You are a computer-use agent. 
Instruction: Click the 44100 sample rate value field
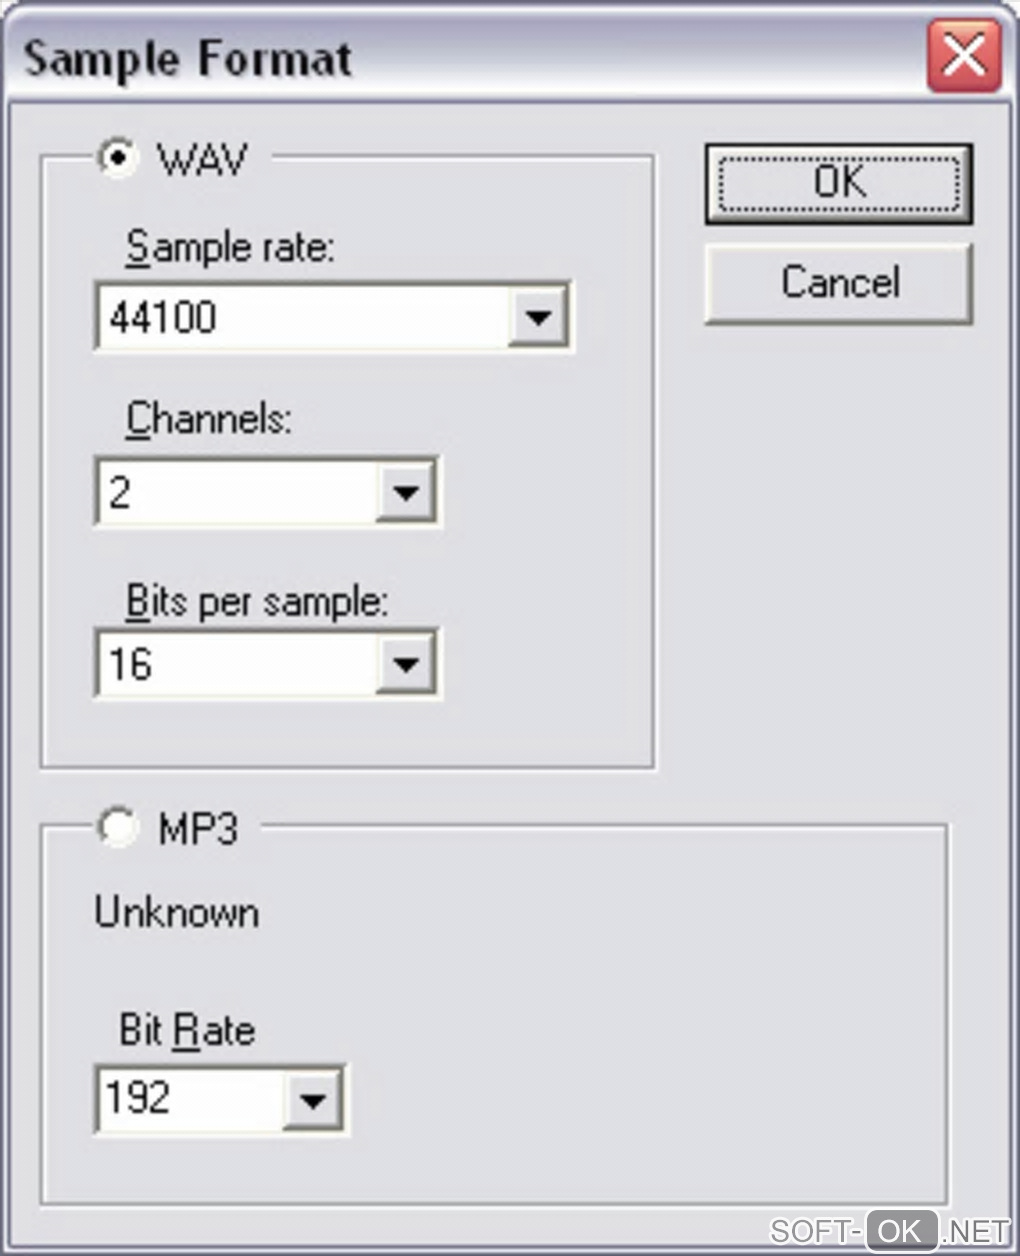(x=300, y=318)
